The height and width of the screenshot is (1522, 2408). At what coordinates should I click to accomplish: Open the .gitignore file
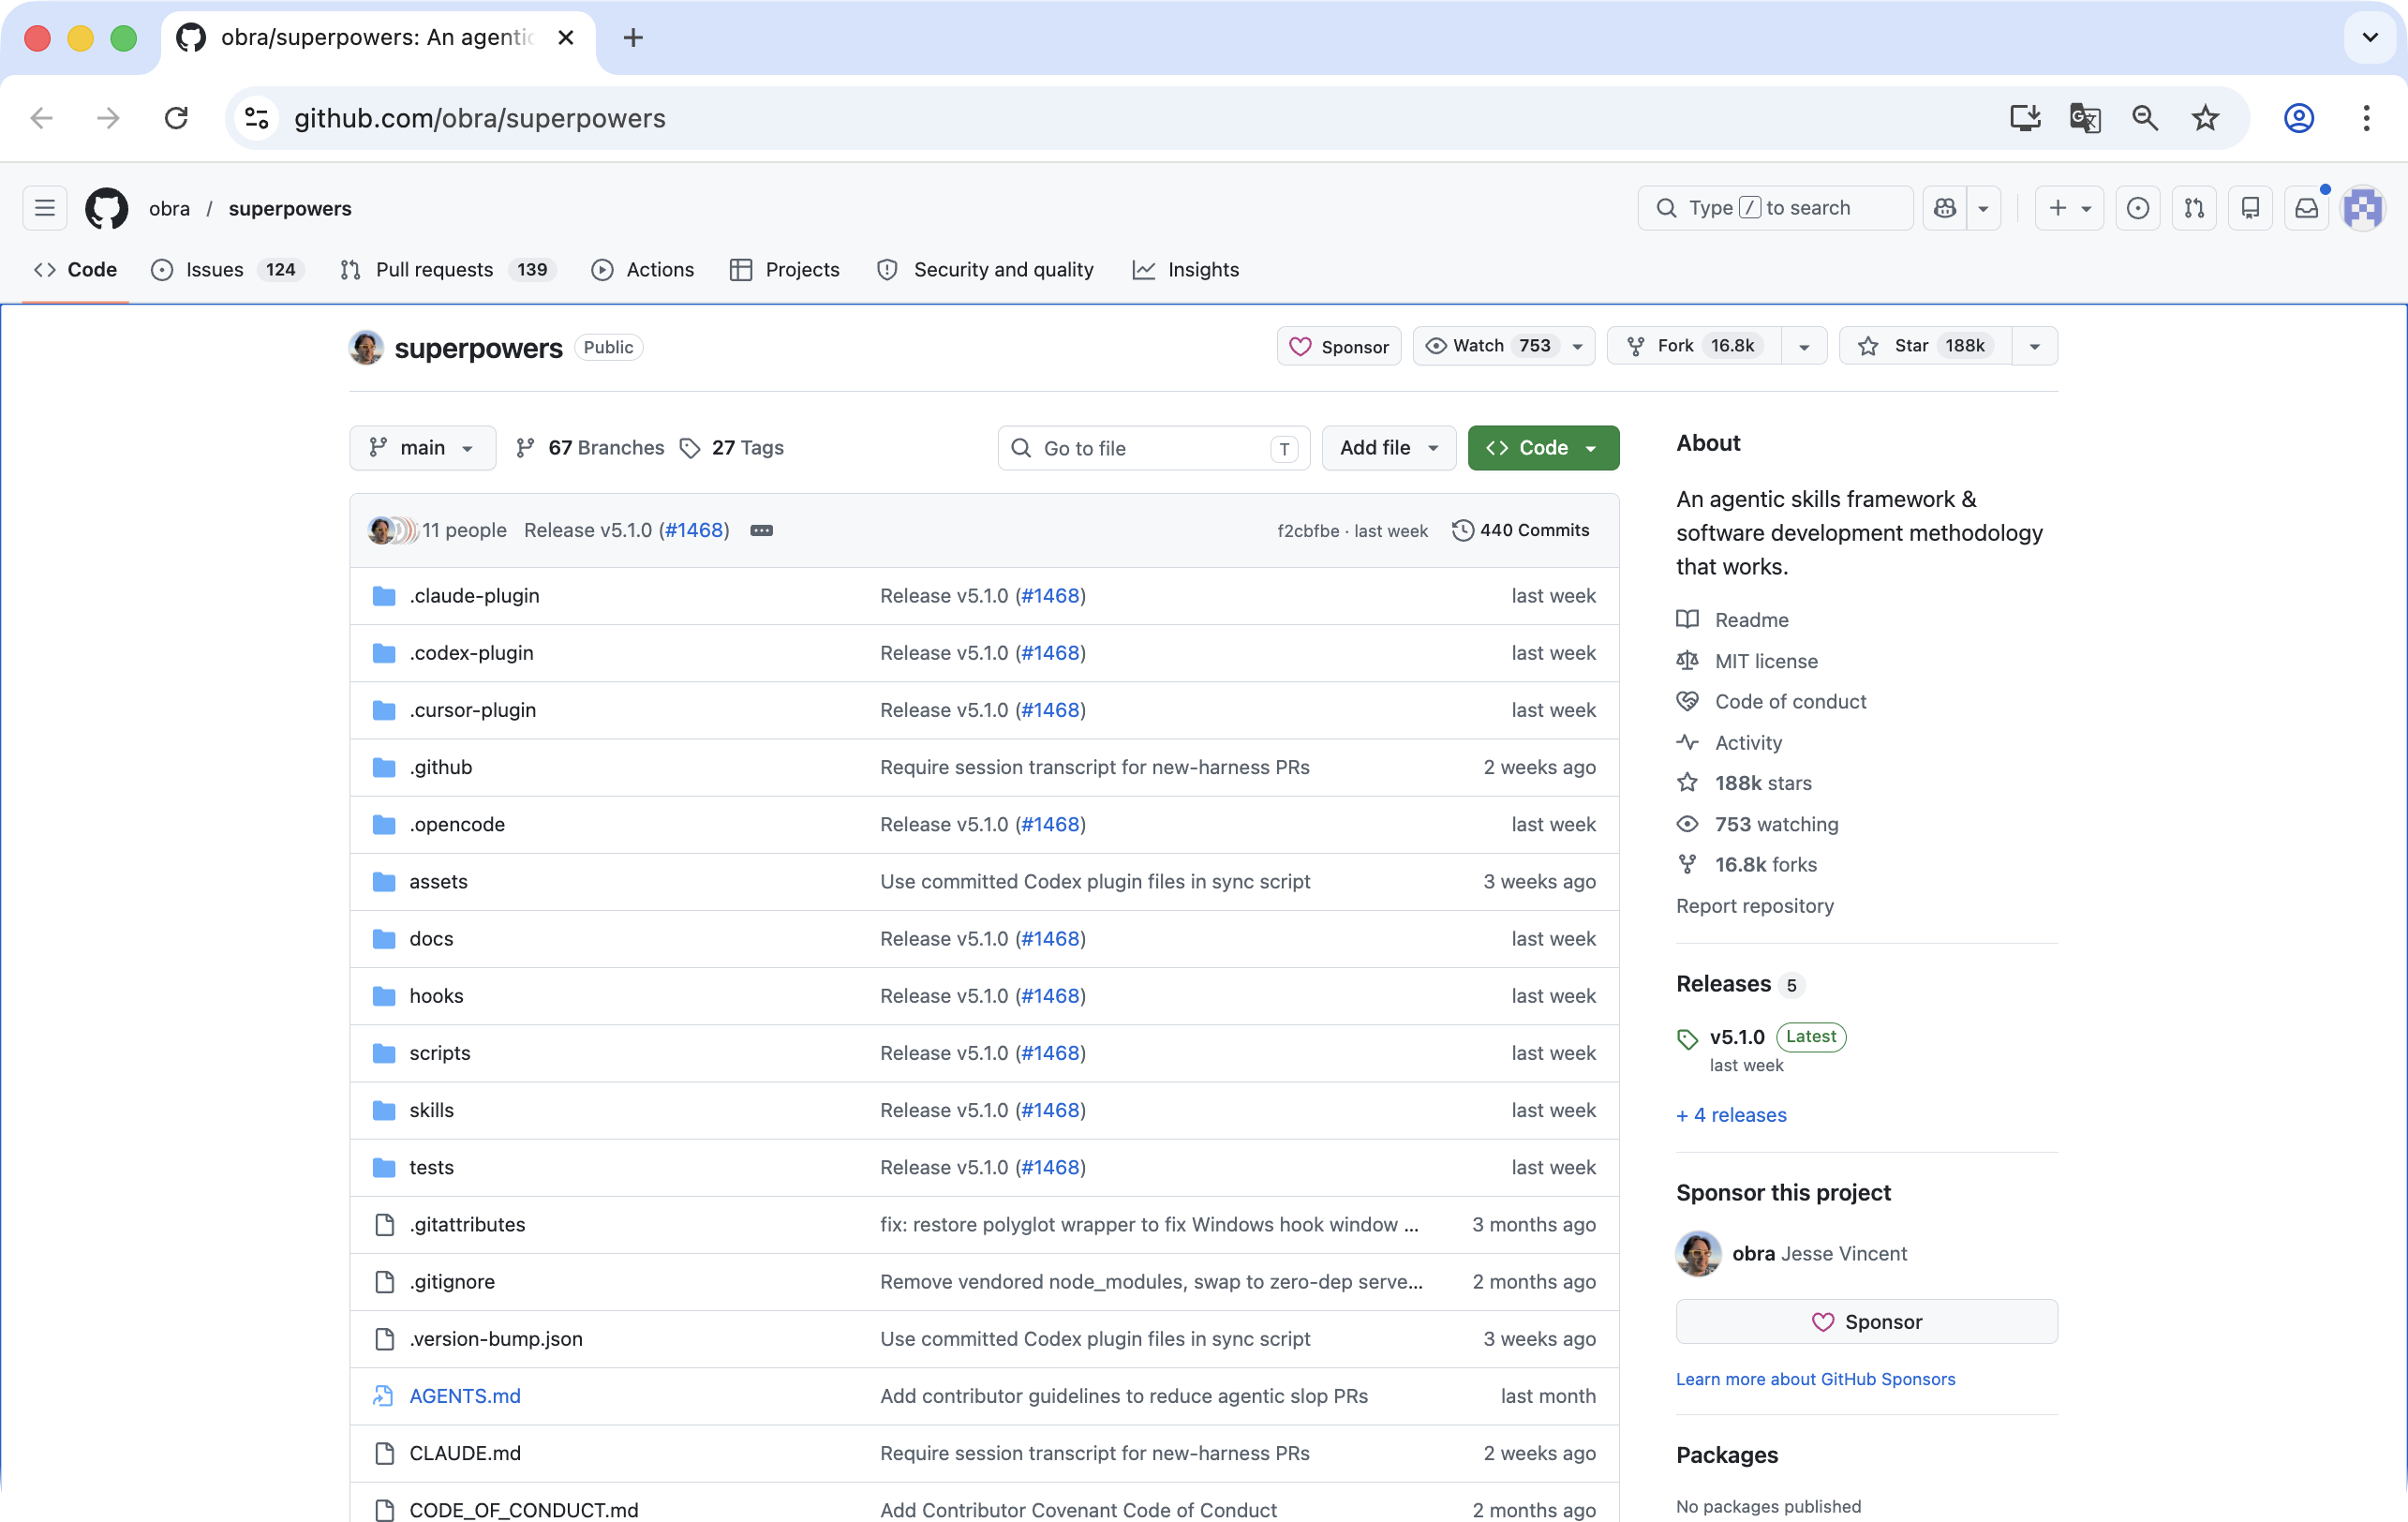coord(452,1282)
